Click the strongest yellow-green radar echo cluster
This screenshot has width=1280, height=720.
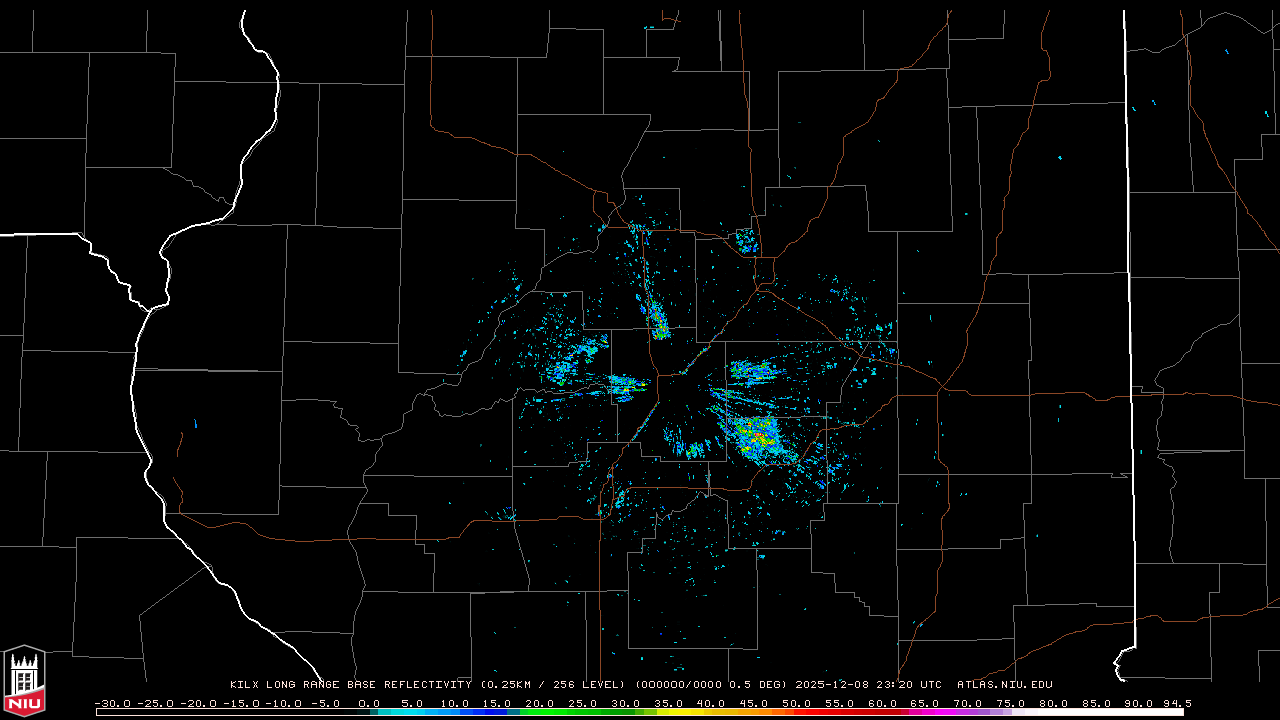tap(756, 436)
